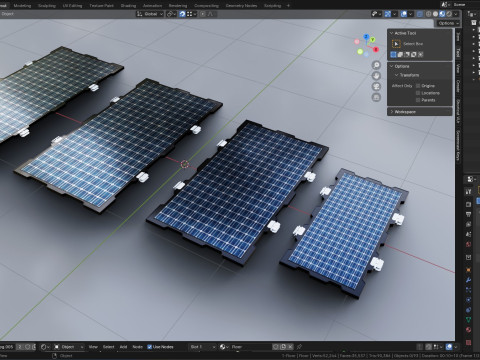Open the Geometry Nodes workspace tab

(241, 5)
